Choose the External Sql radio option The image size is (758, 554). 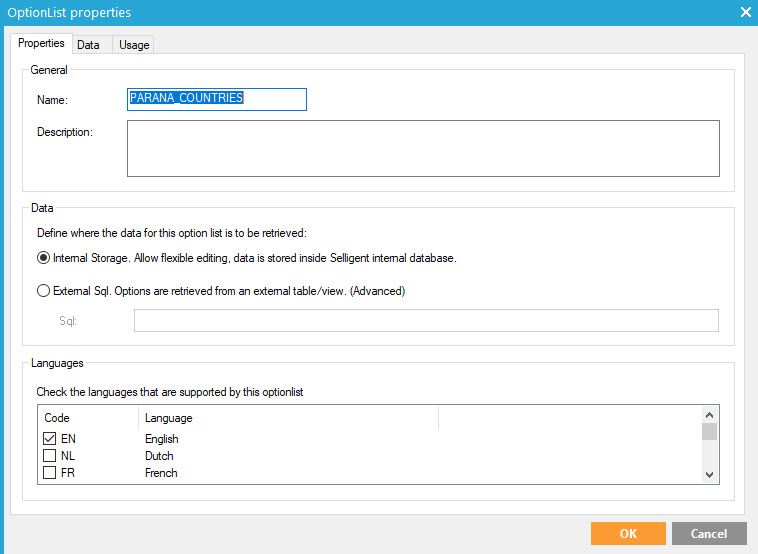(x=43, y=291)
